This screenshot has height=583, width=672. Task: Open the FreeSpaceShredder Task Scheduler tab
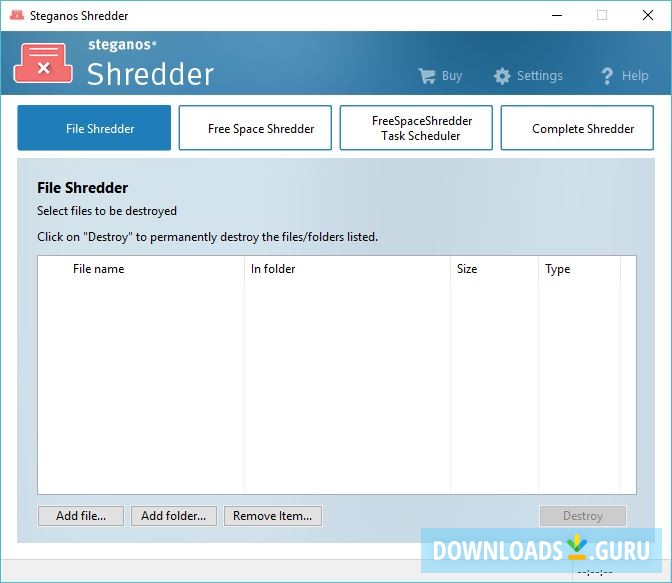416,128
